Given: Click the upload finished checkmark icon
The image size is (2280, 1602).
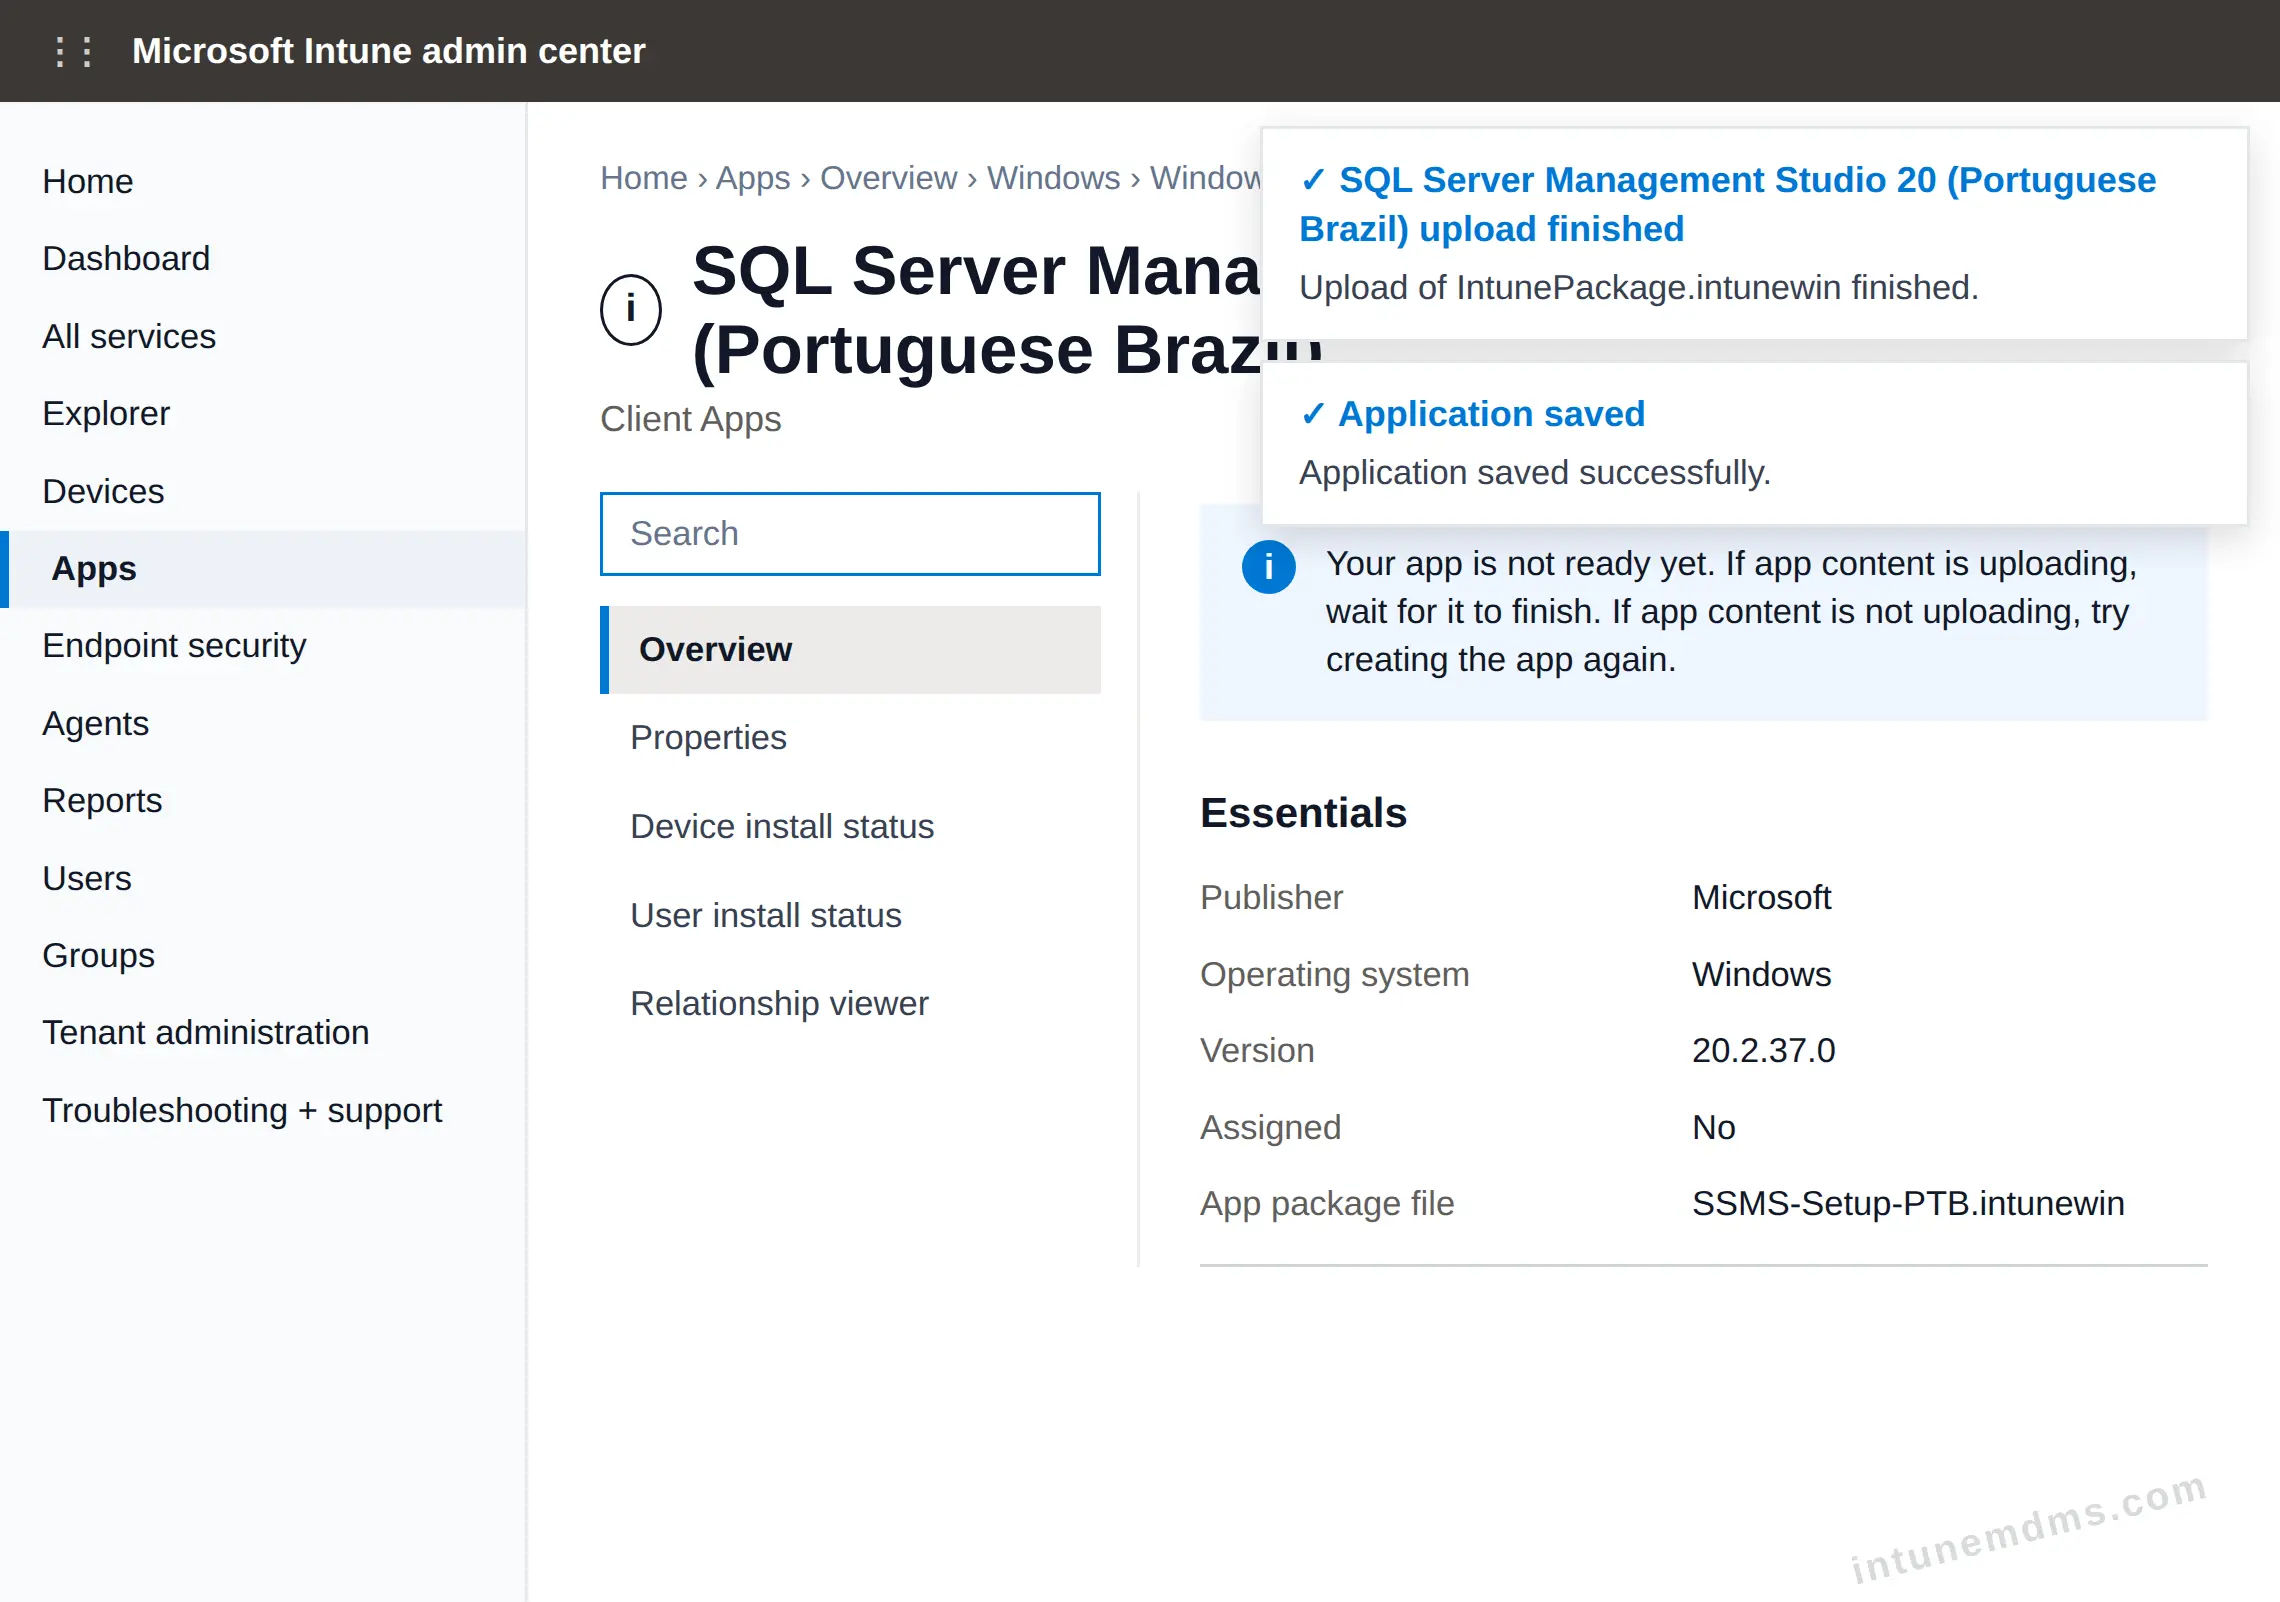Looking at the screenshot, I should click(x=1313, y=180).
